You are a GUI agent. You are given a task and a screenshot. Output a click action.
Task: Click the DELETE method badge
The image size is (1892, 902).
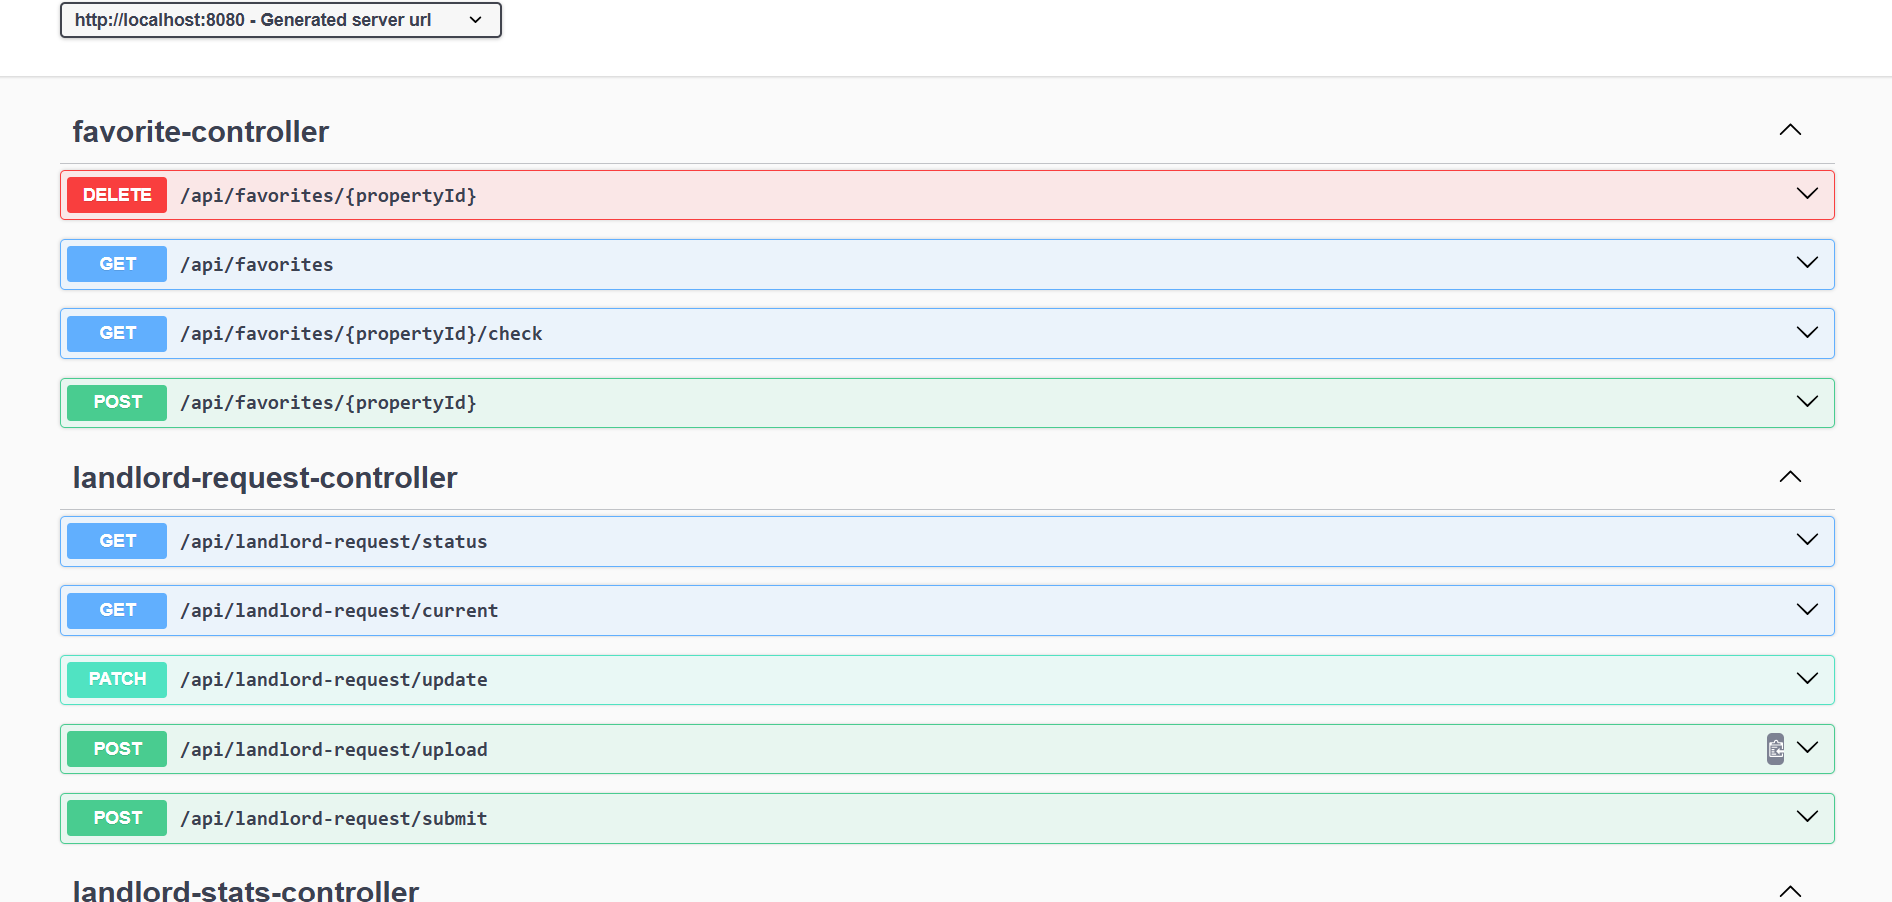[x=117, y=195]
